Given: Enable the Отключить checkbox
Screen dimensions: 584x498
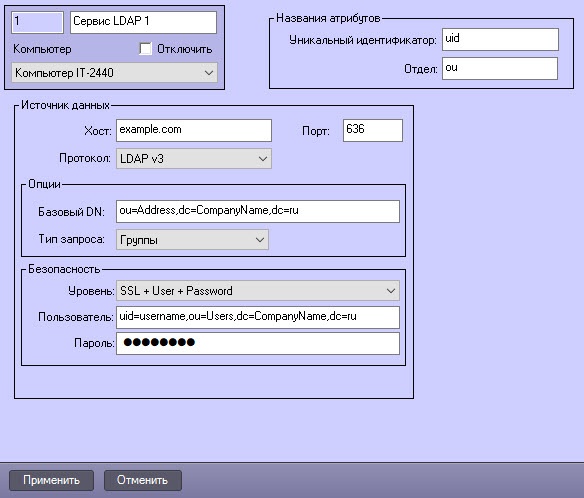Looking at the screenshot, I should (146, 49).
